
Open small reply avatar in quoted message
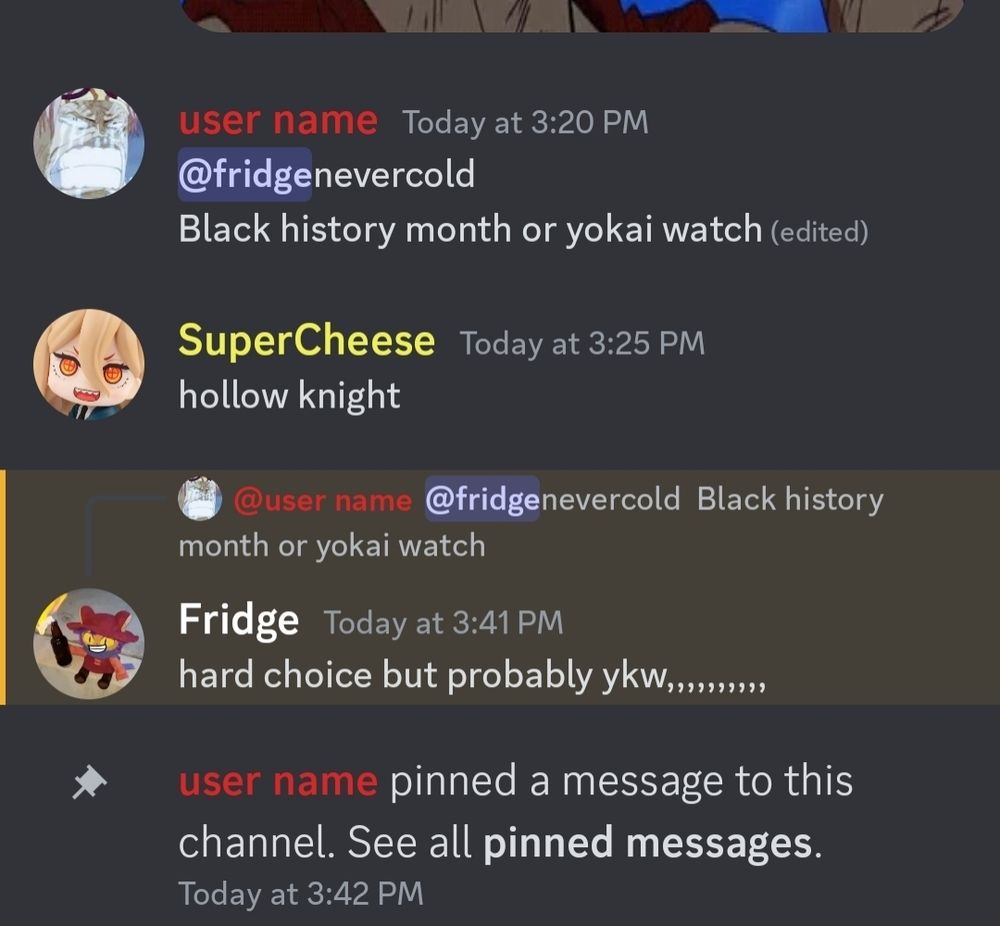tap(200, 499)
